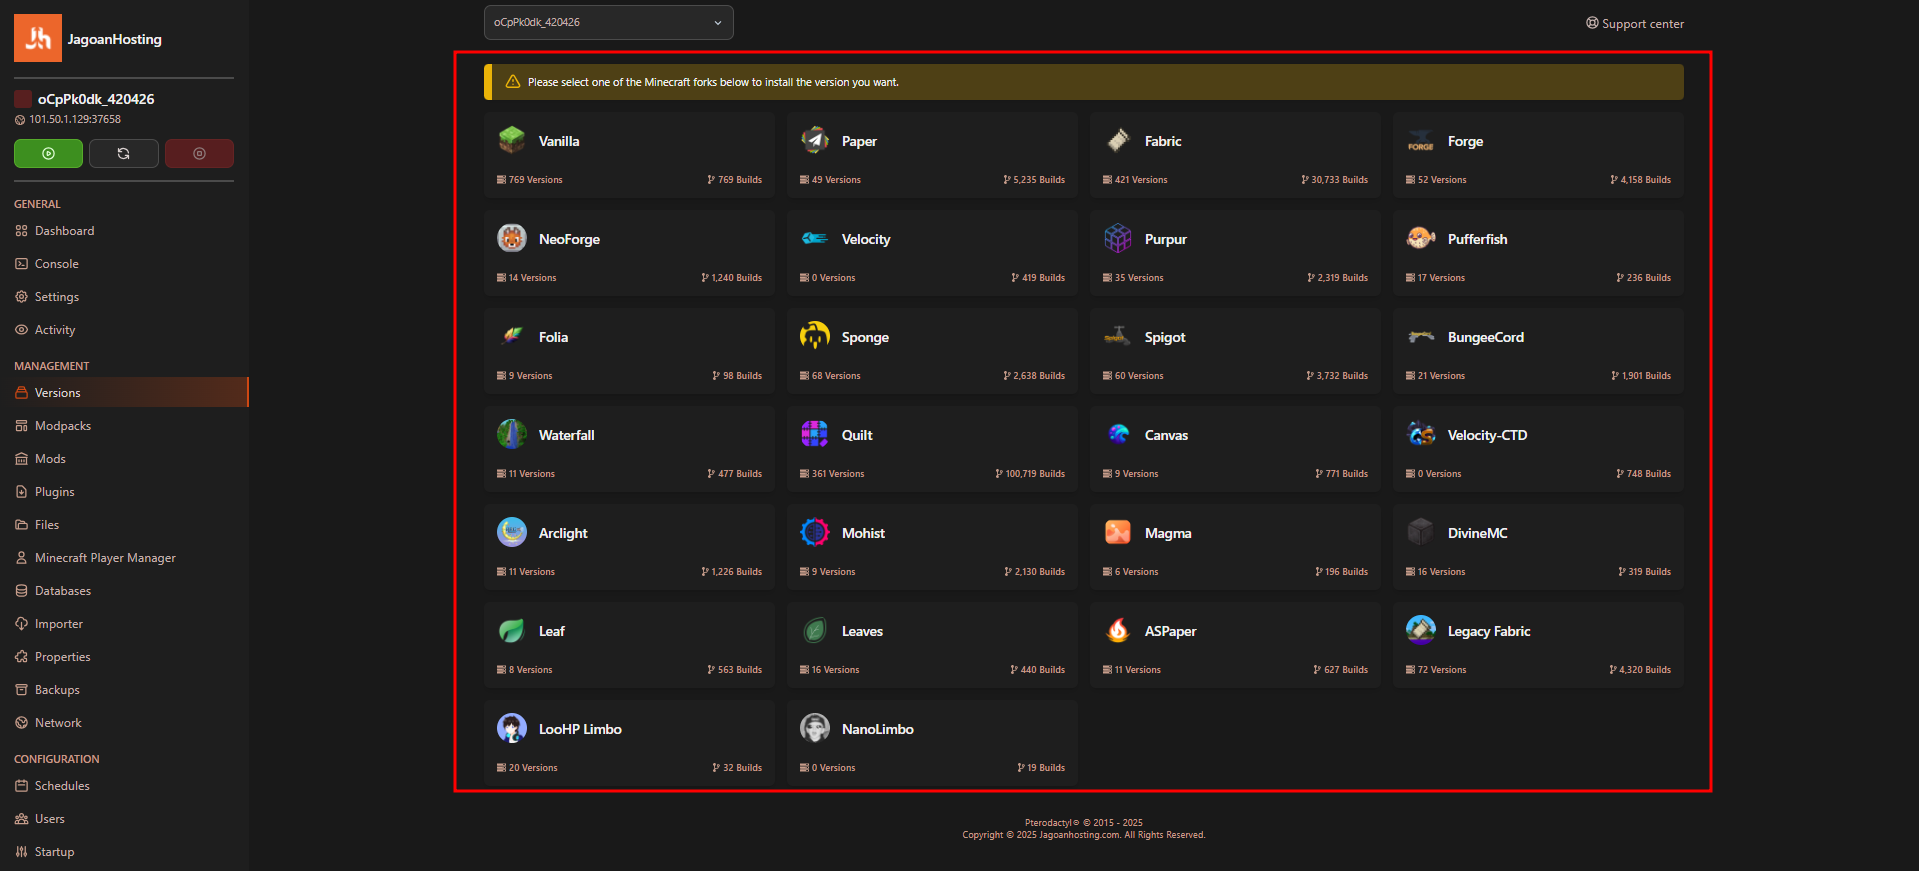Click the Canvas icon
This screenshot has height=871, width=1919.
1118,434
